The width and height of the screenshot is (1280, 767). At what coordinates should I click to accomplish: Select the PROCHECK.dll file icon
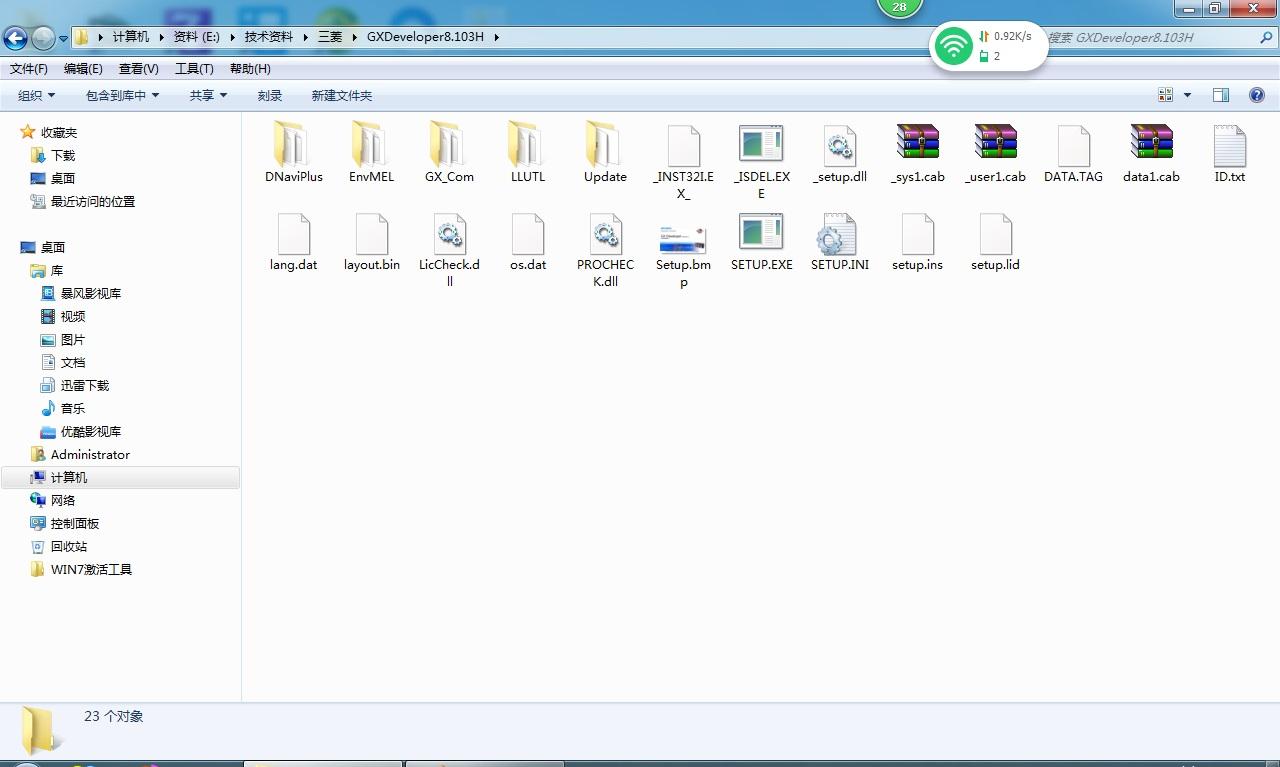coord(605,233)
